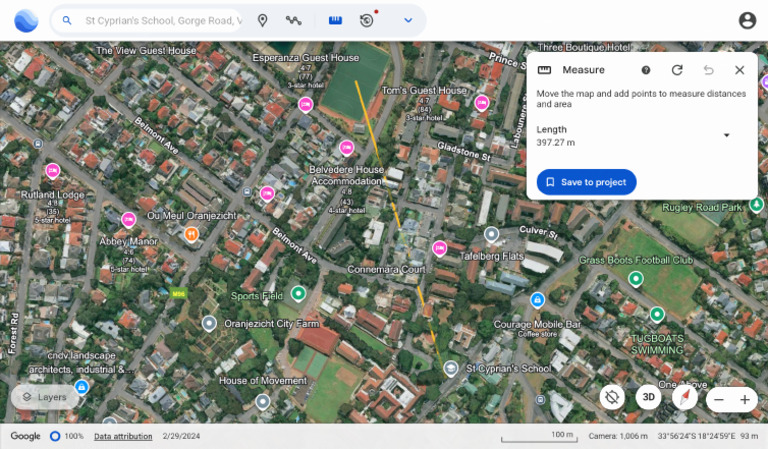Restart the measurement with refresh icon

click(x=677, y=70)
